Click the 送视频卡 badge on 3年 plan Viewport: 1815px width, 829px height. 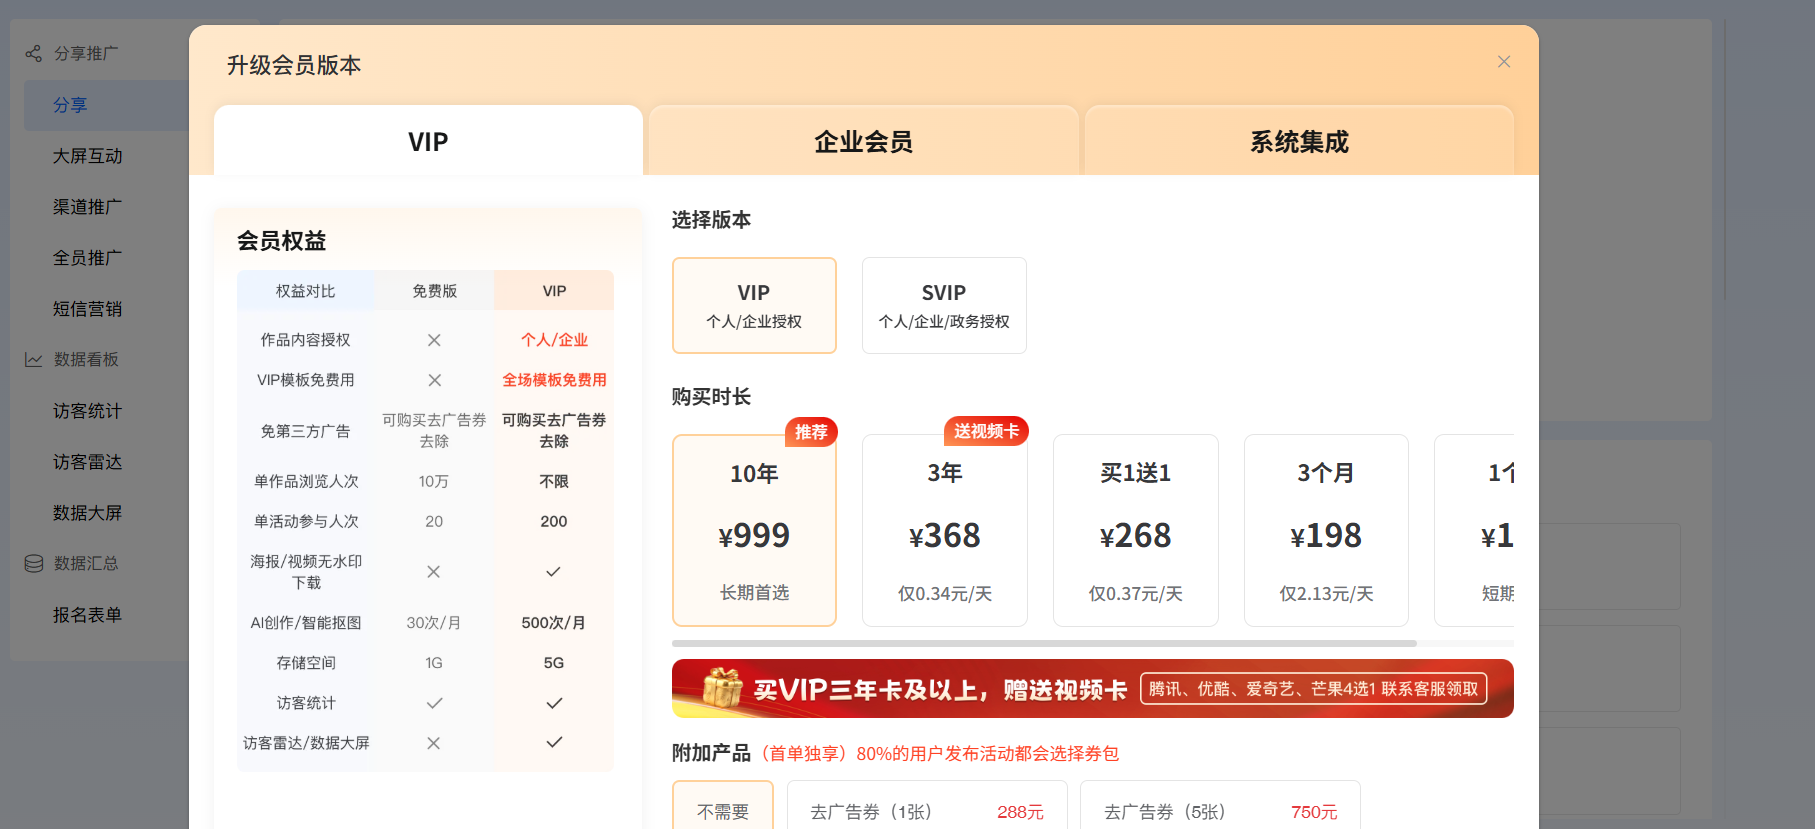click(985, 431)
